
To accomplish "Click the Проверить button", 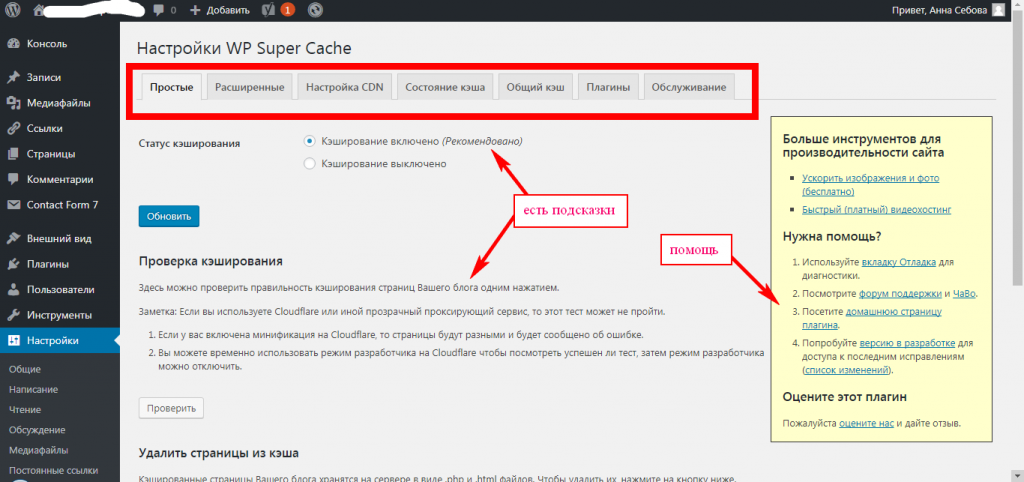I will coord(171,408).
